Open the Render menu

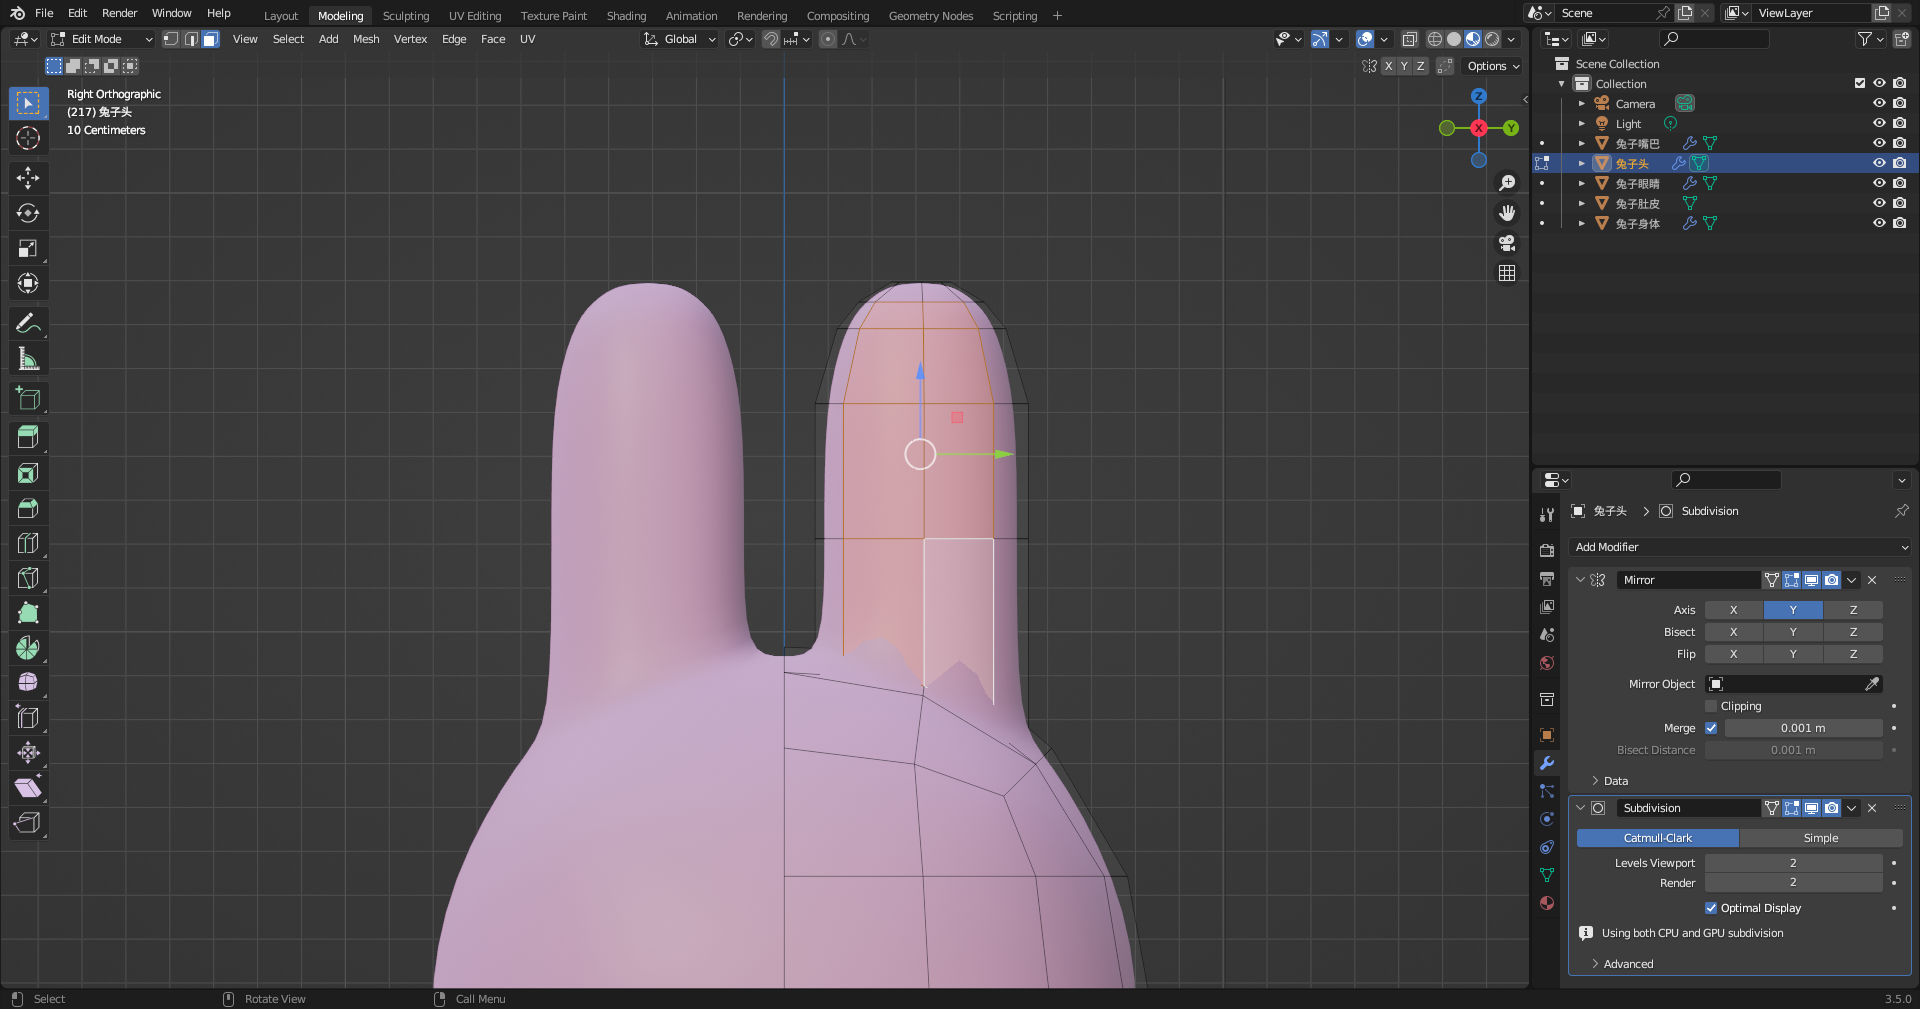(119, 13)
